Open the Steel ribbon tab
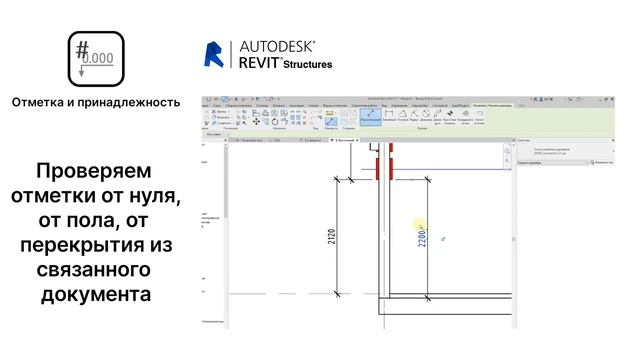Image resolution: width=640 pixels, height=360 pixels. coord(217,106)
